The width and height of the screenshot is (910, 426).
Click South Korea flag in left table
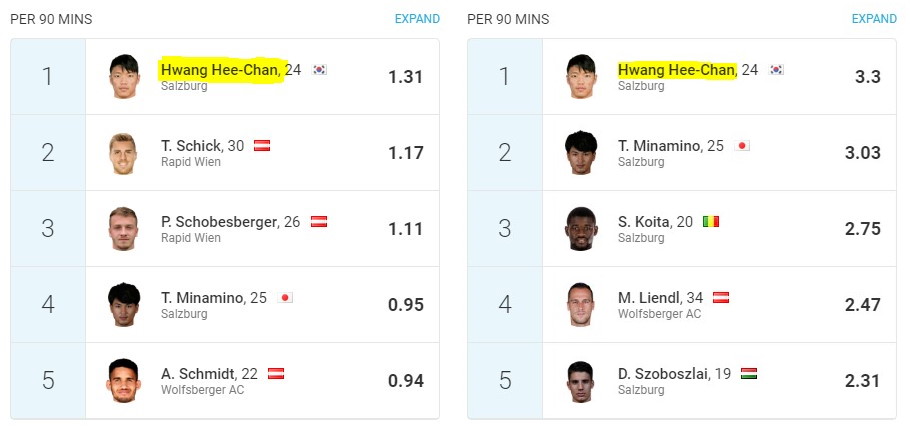(x=319, y=70)
